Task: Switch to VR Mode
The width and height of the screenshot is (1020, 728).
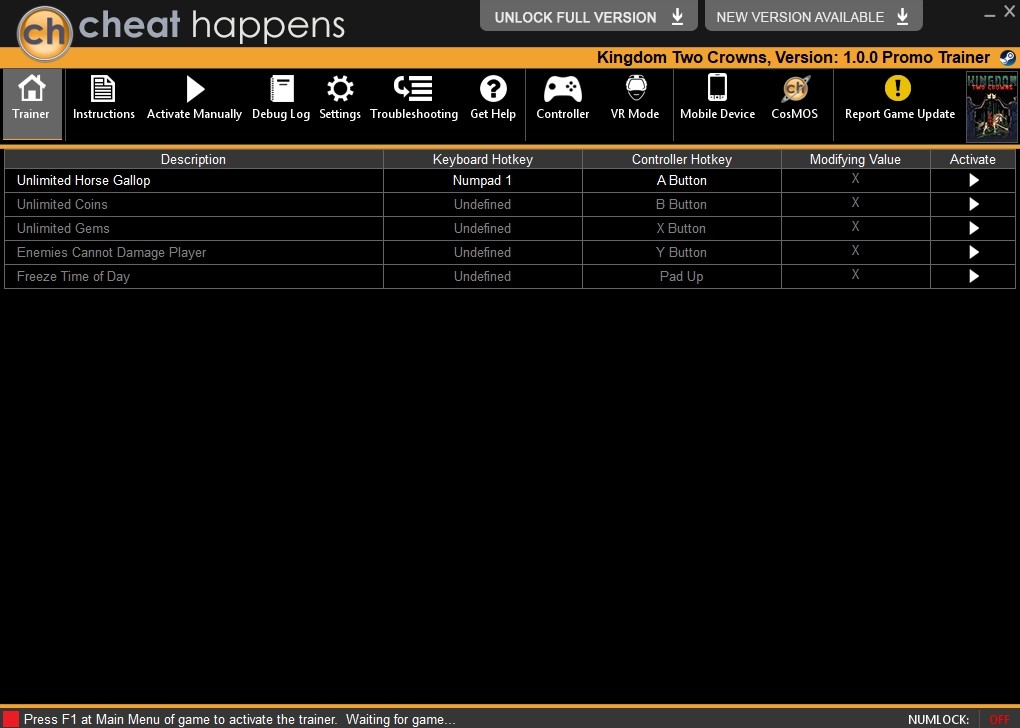Action: 635,98
